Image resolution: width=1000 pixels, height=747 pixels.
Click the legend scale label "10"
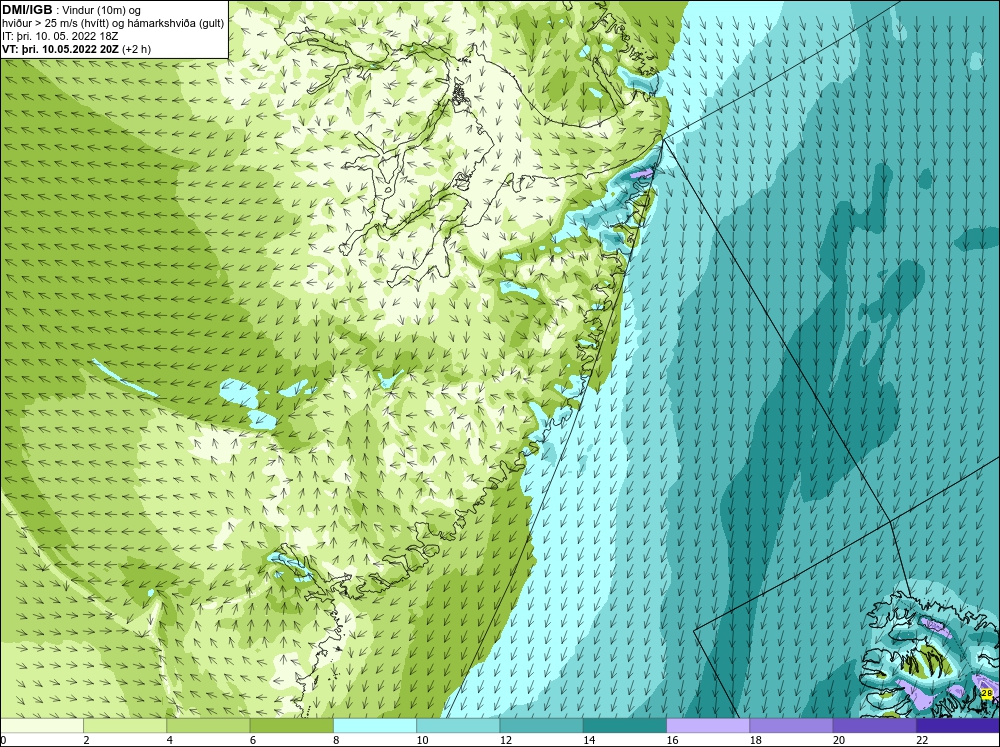pyautogui.click(x=422, y=740)
